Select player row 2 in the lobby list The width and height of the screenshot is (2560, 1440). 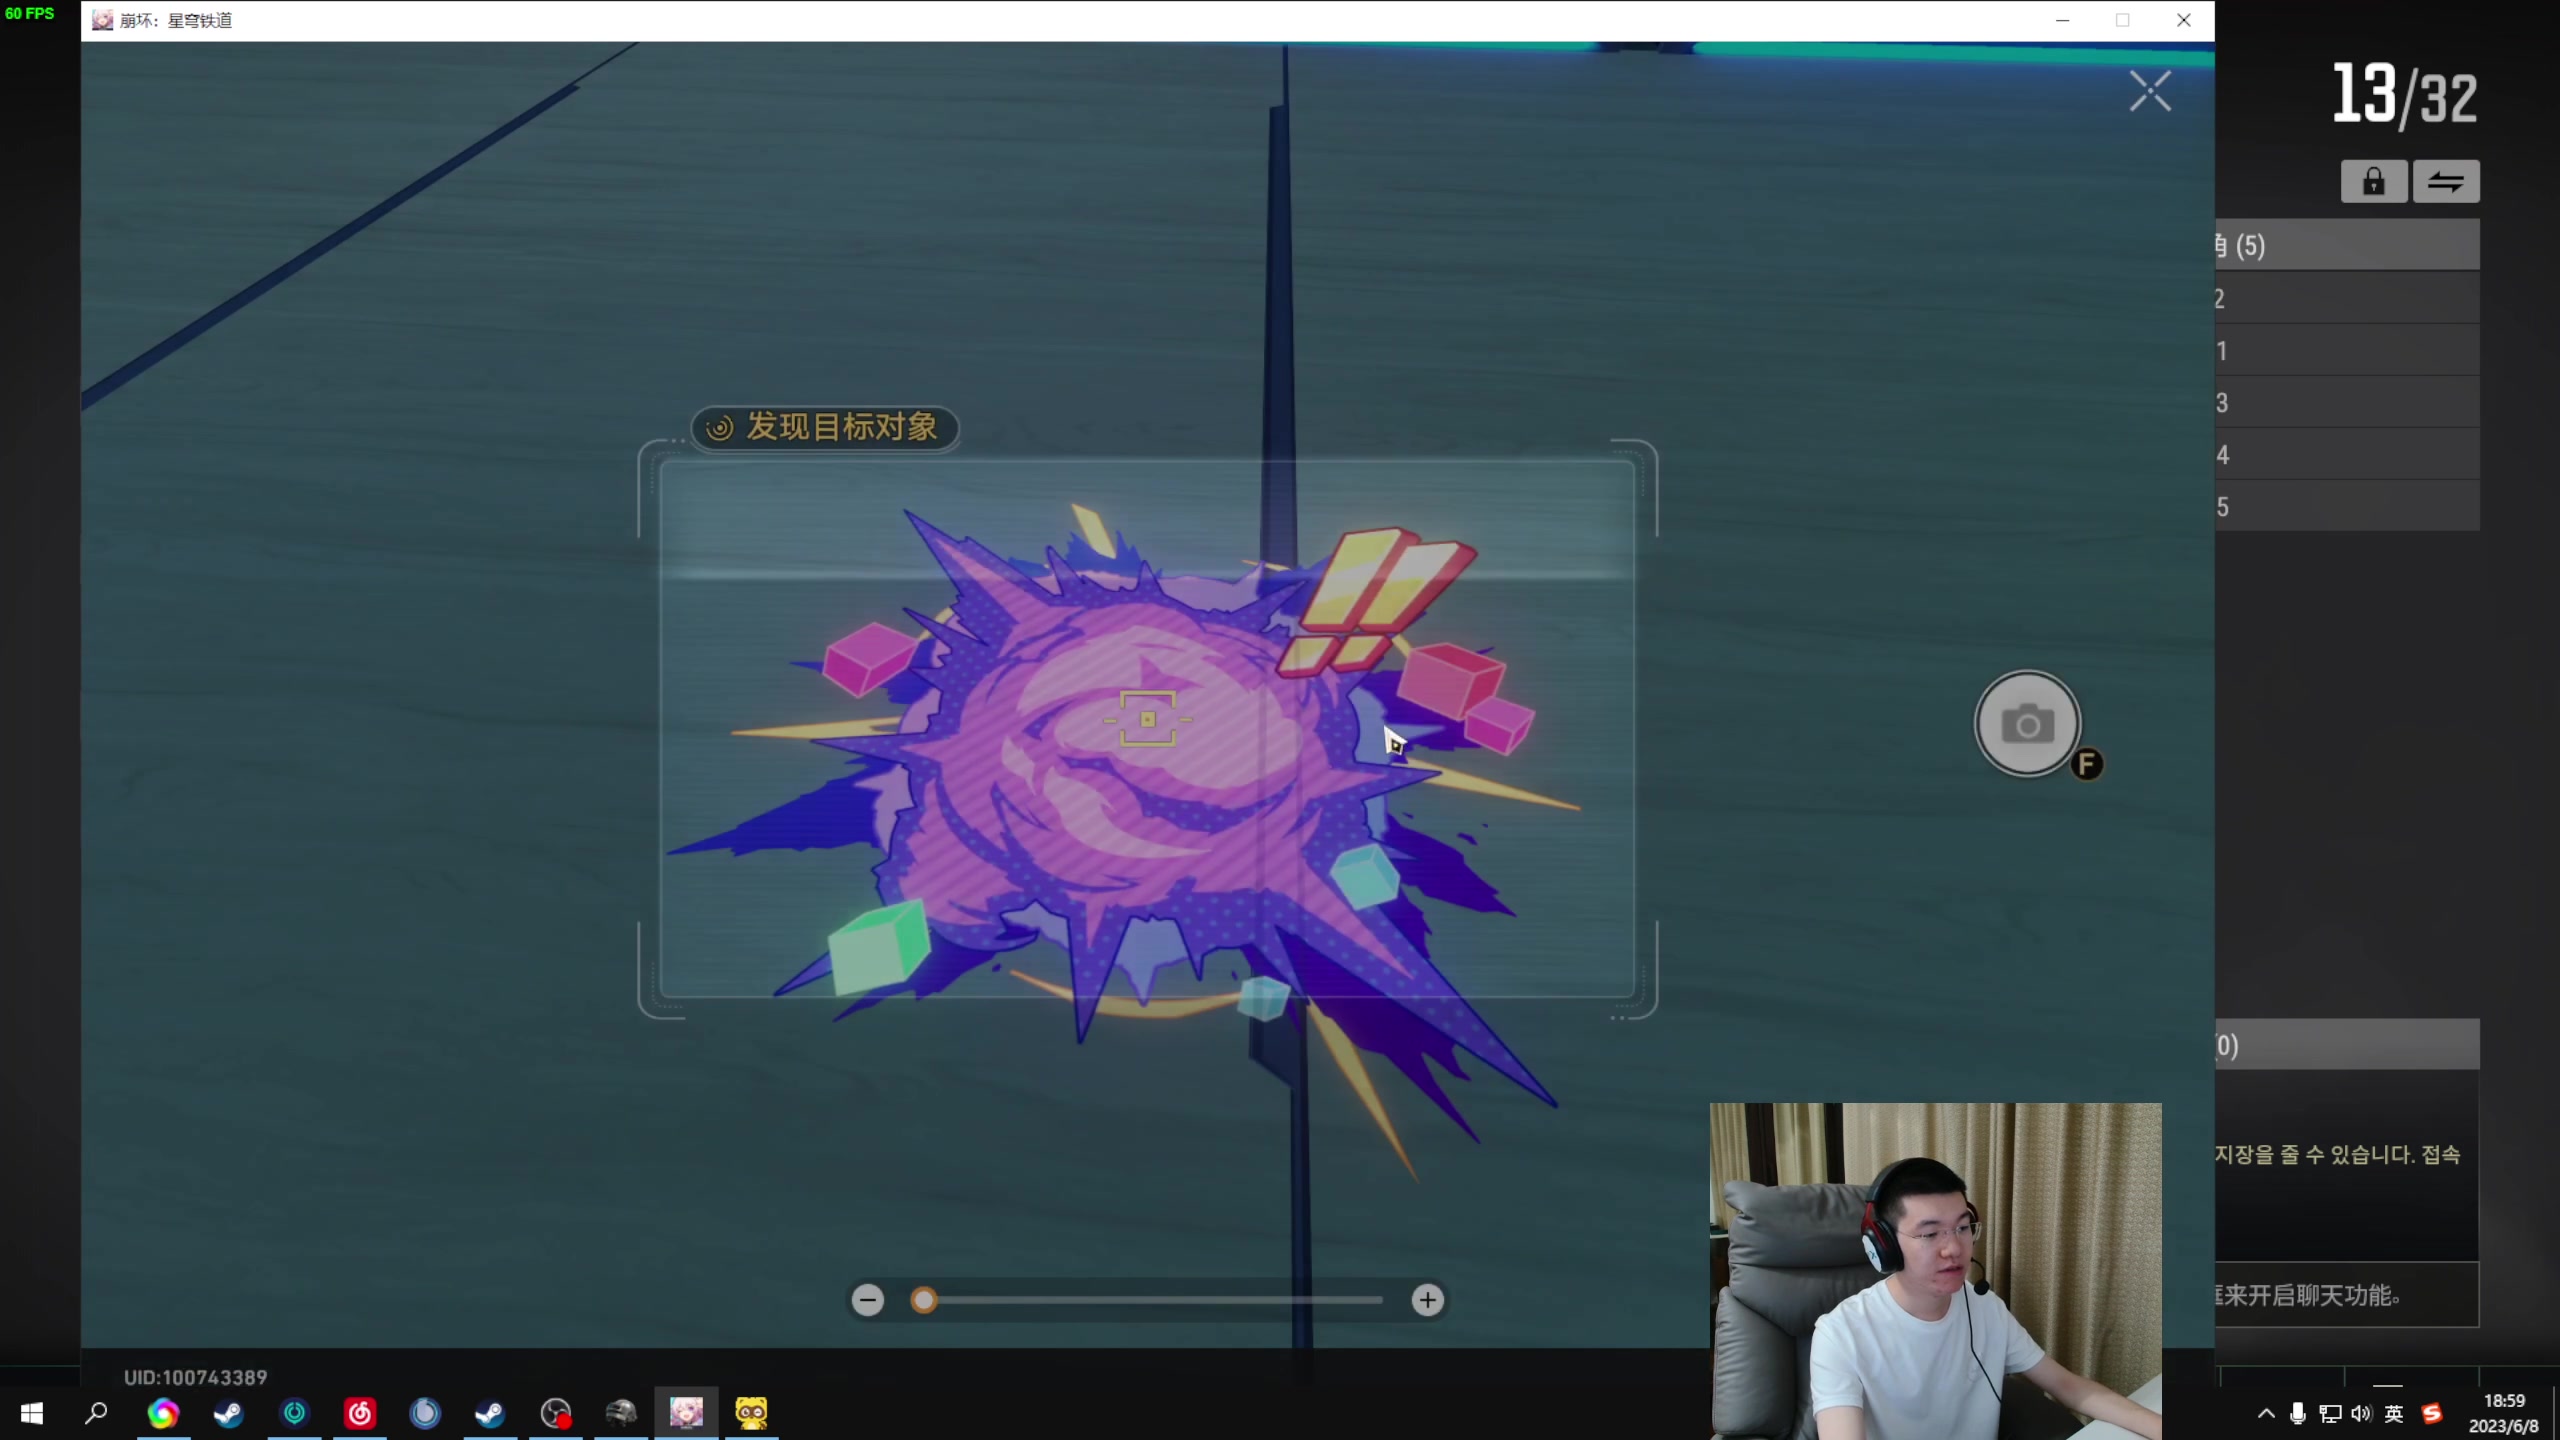point(2347,298)
